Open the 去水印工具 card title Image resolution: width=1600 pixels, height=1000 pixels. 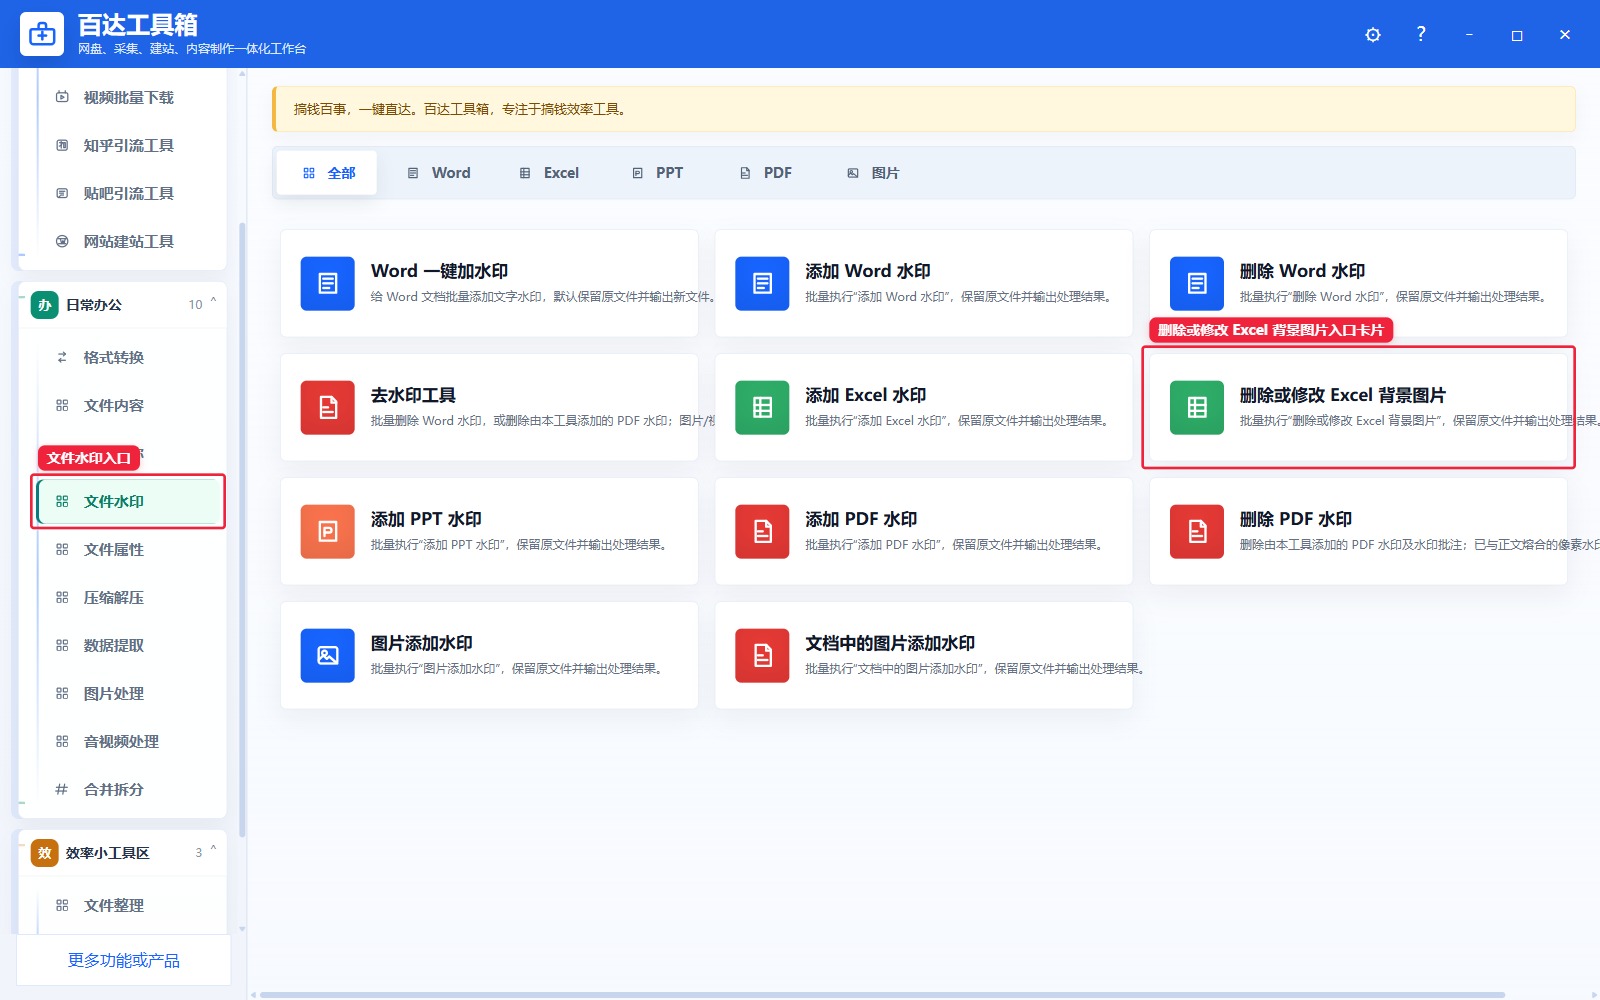click(413, 395)
